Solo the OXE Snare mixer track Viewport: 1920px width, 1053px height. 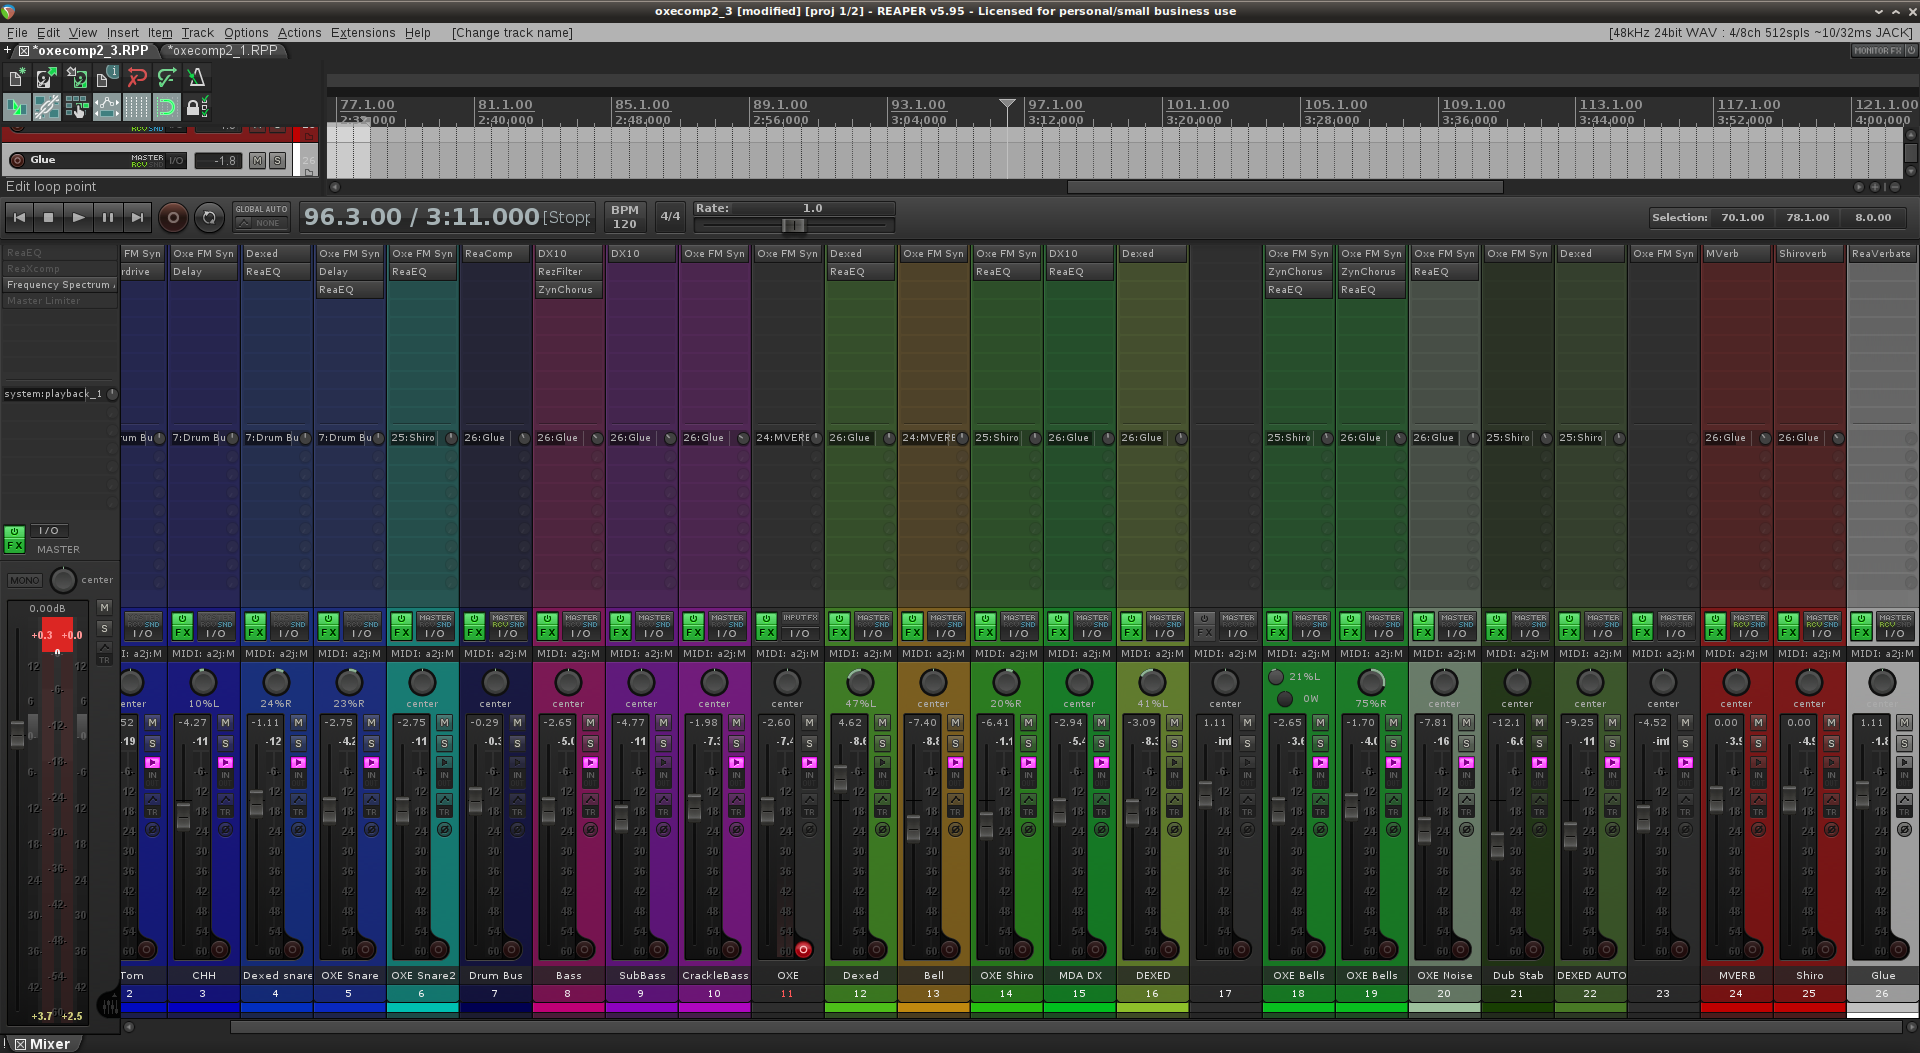(x=372, y=743)
